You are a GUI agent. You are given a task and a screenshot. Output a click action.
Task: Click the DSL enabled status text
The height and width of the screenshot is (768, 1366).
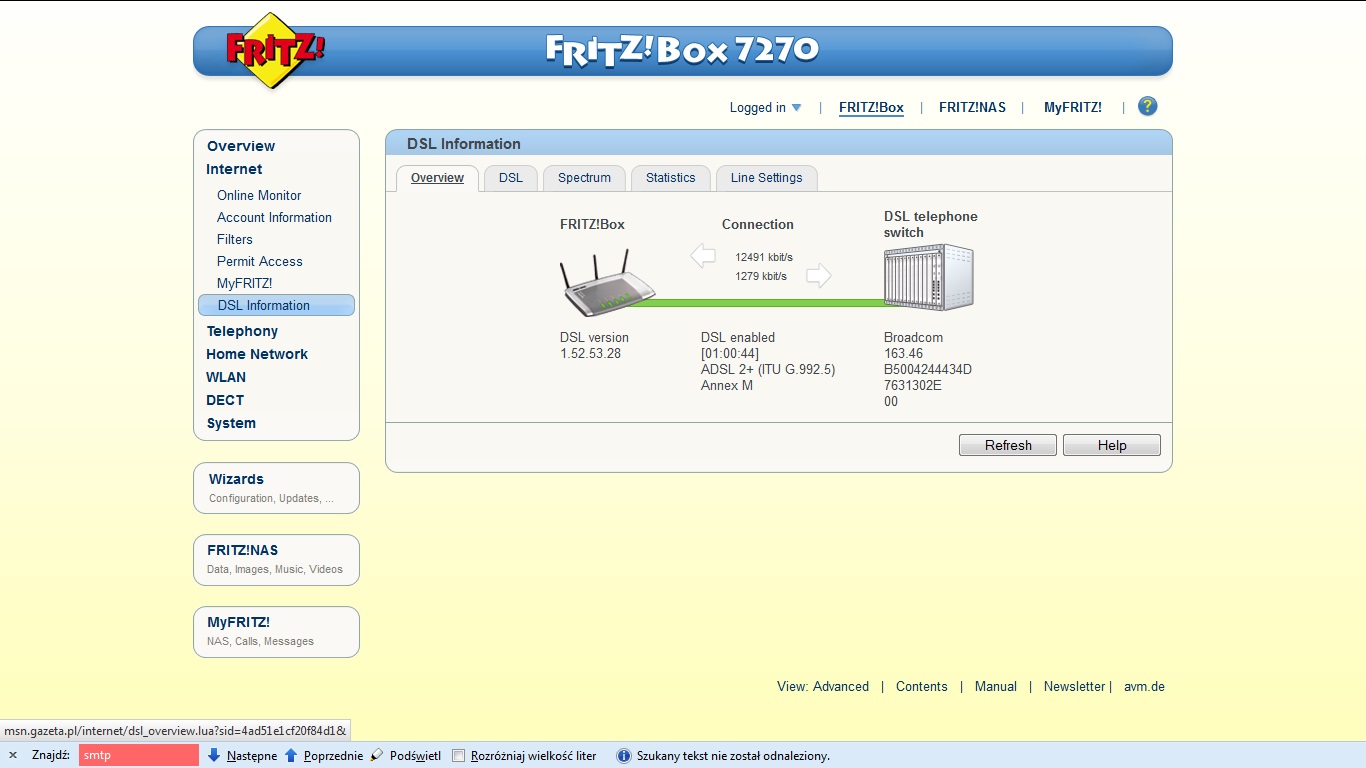pyautogui.click(x=738, y=337)
